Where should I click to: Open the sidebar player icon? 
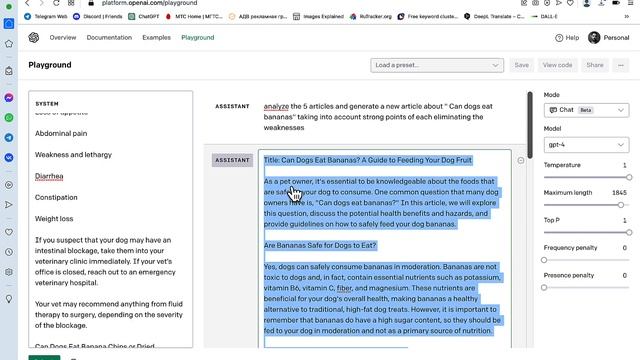tap(9, 185)
